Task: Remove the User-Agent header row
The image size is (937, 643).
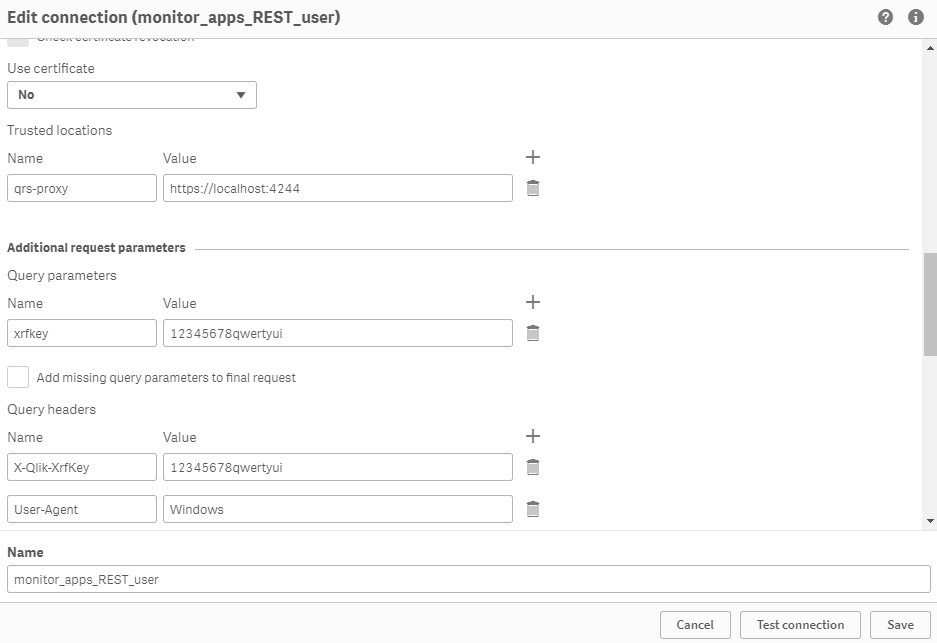Action: coord(533,509)
